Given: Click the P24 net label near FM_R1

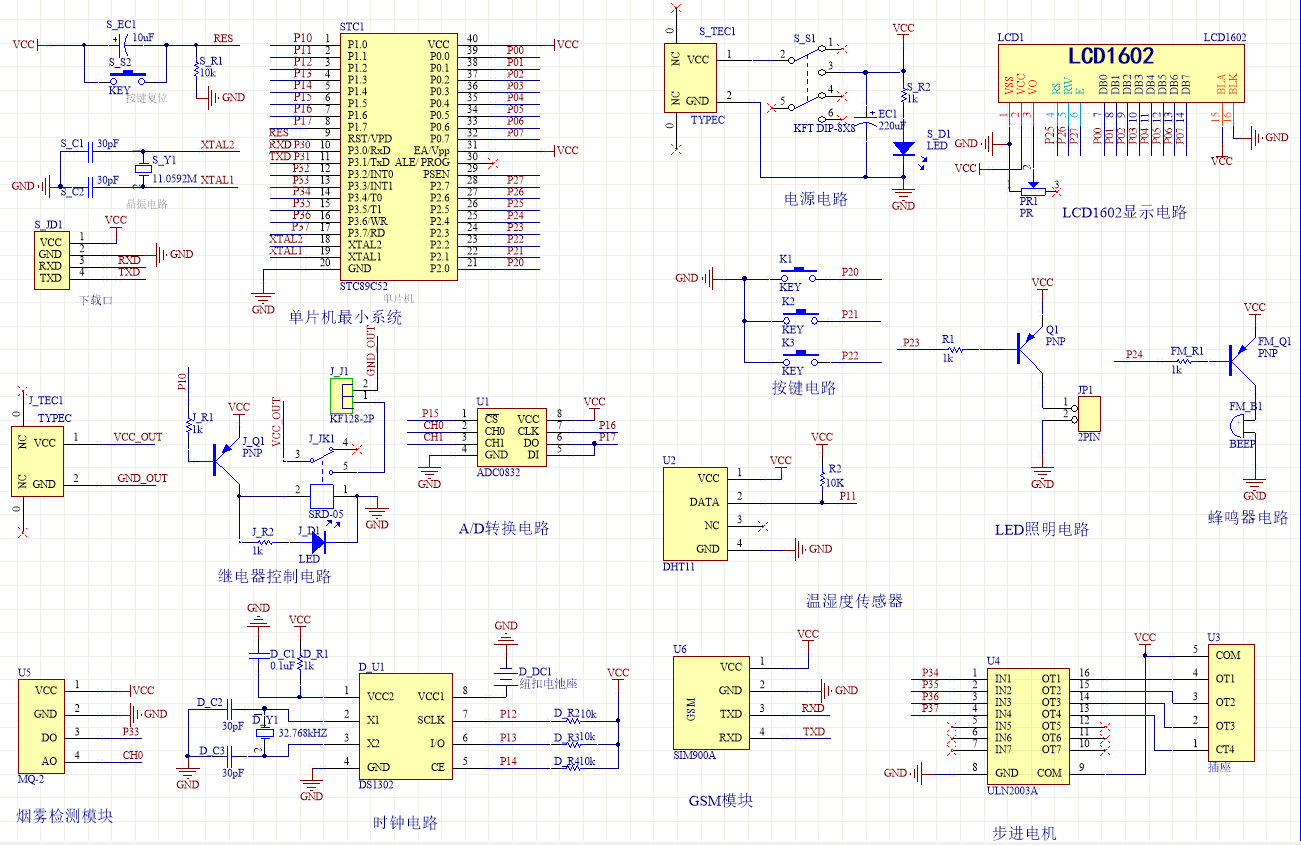Looking at the screenshot, I should point(1133,354).
